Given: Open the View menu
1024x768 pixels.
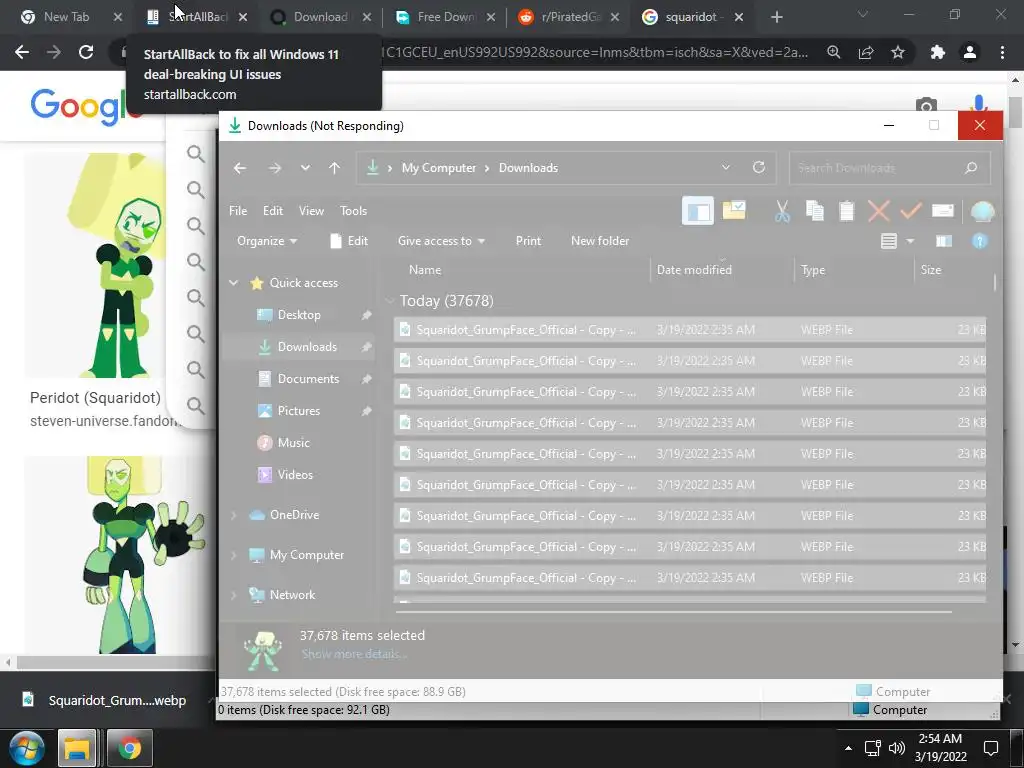Looking at the screenshot, I should [x=312, y=211].
